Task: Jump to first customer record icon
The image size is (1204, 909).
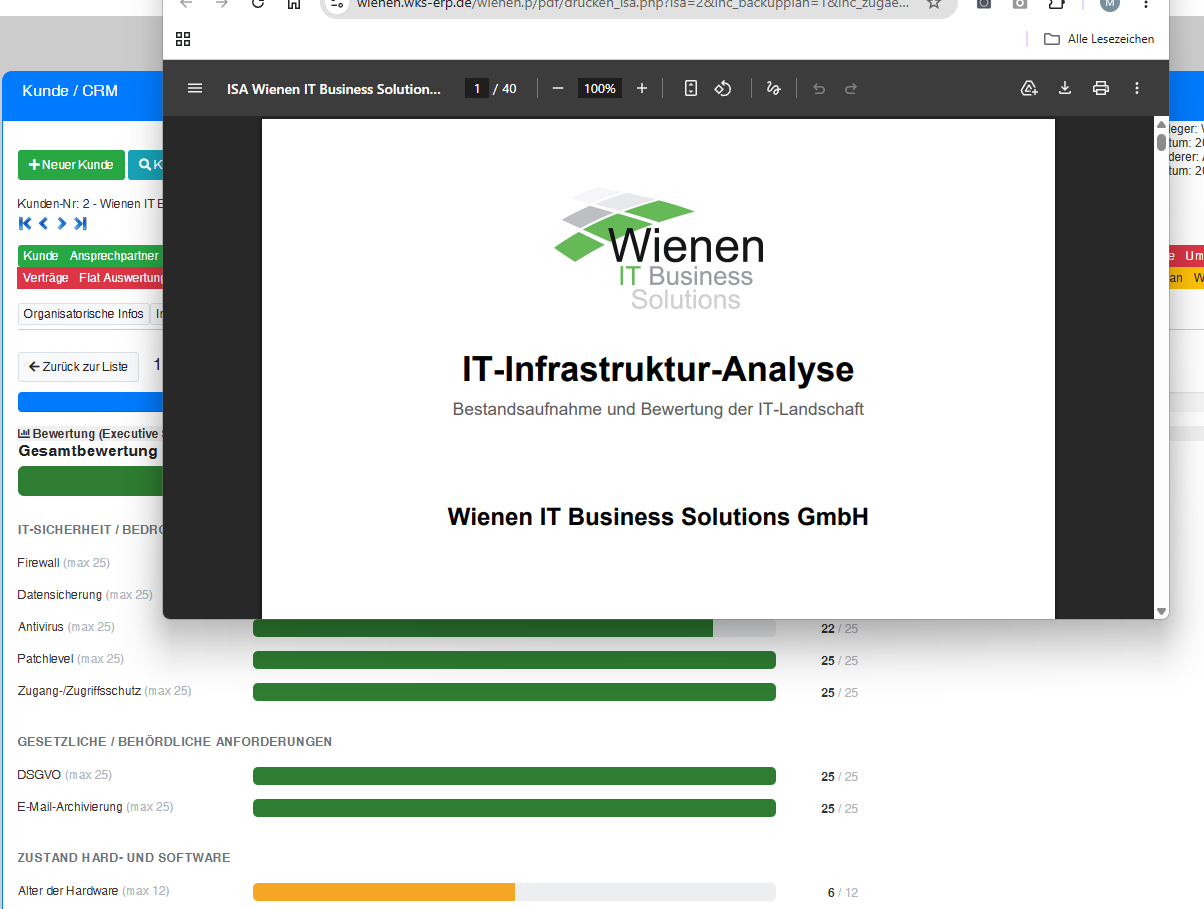Action: 26,223
